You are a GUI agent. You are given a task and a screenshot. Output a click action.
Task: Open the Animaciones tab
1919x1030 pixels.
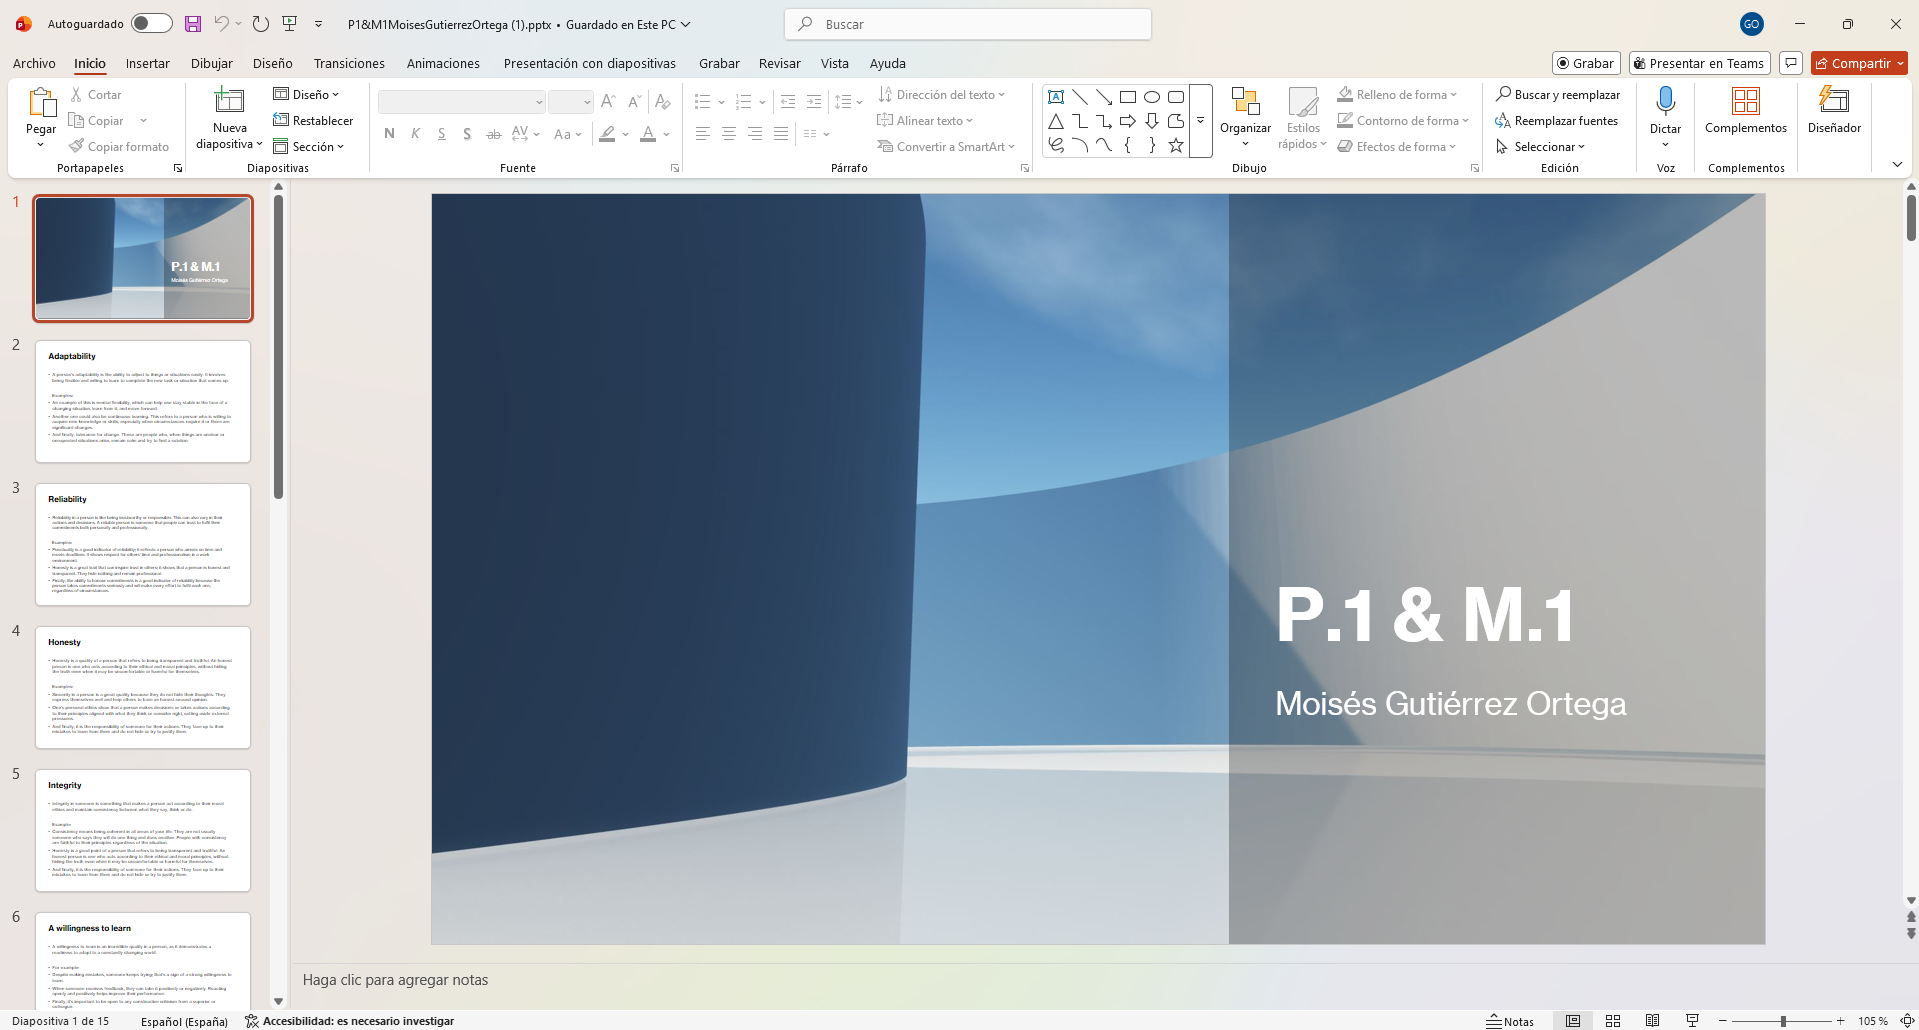click(x=443, y=63)
